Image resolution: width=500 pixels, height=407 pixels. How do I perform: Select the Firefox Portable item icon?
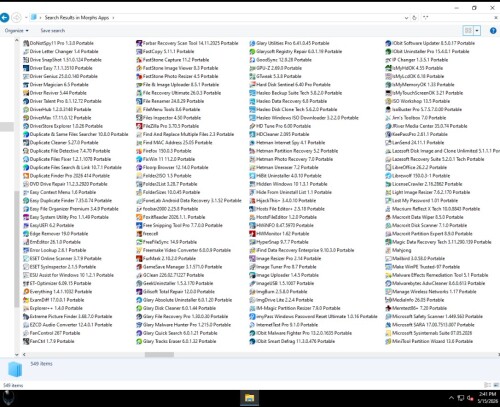(139, 151)
